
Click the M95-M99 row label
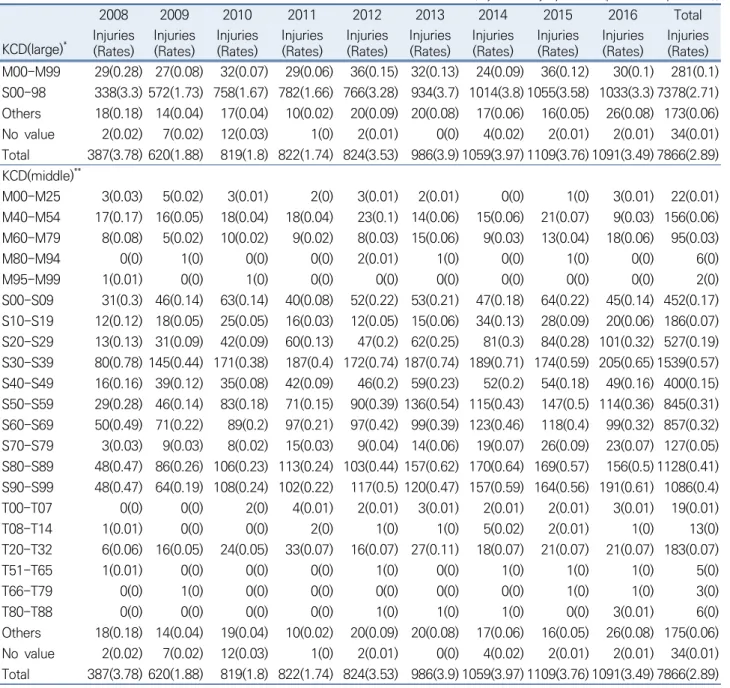click(31, 279)
